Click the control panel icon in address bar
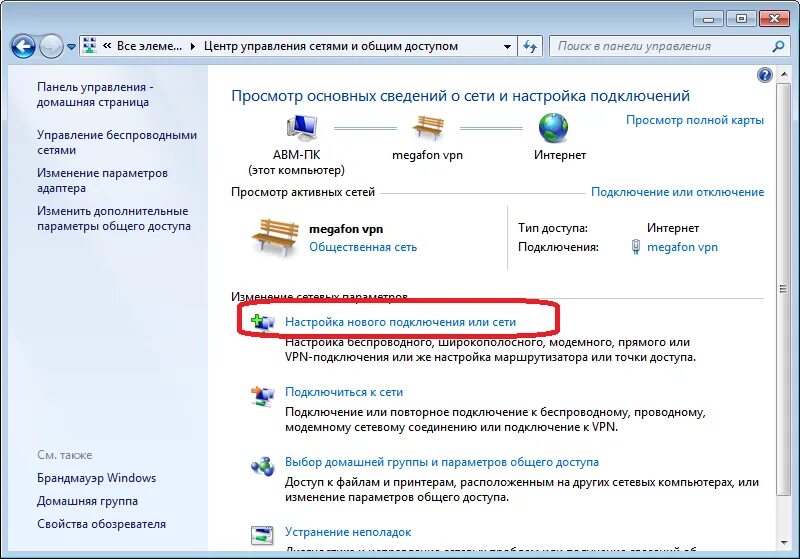The width and height of the screenshot is (800, 559). click(x=90, y=46)
